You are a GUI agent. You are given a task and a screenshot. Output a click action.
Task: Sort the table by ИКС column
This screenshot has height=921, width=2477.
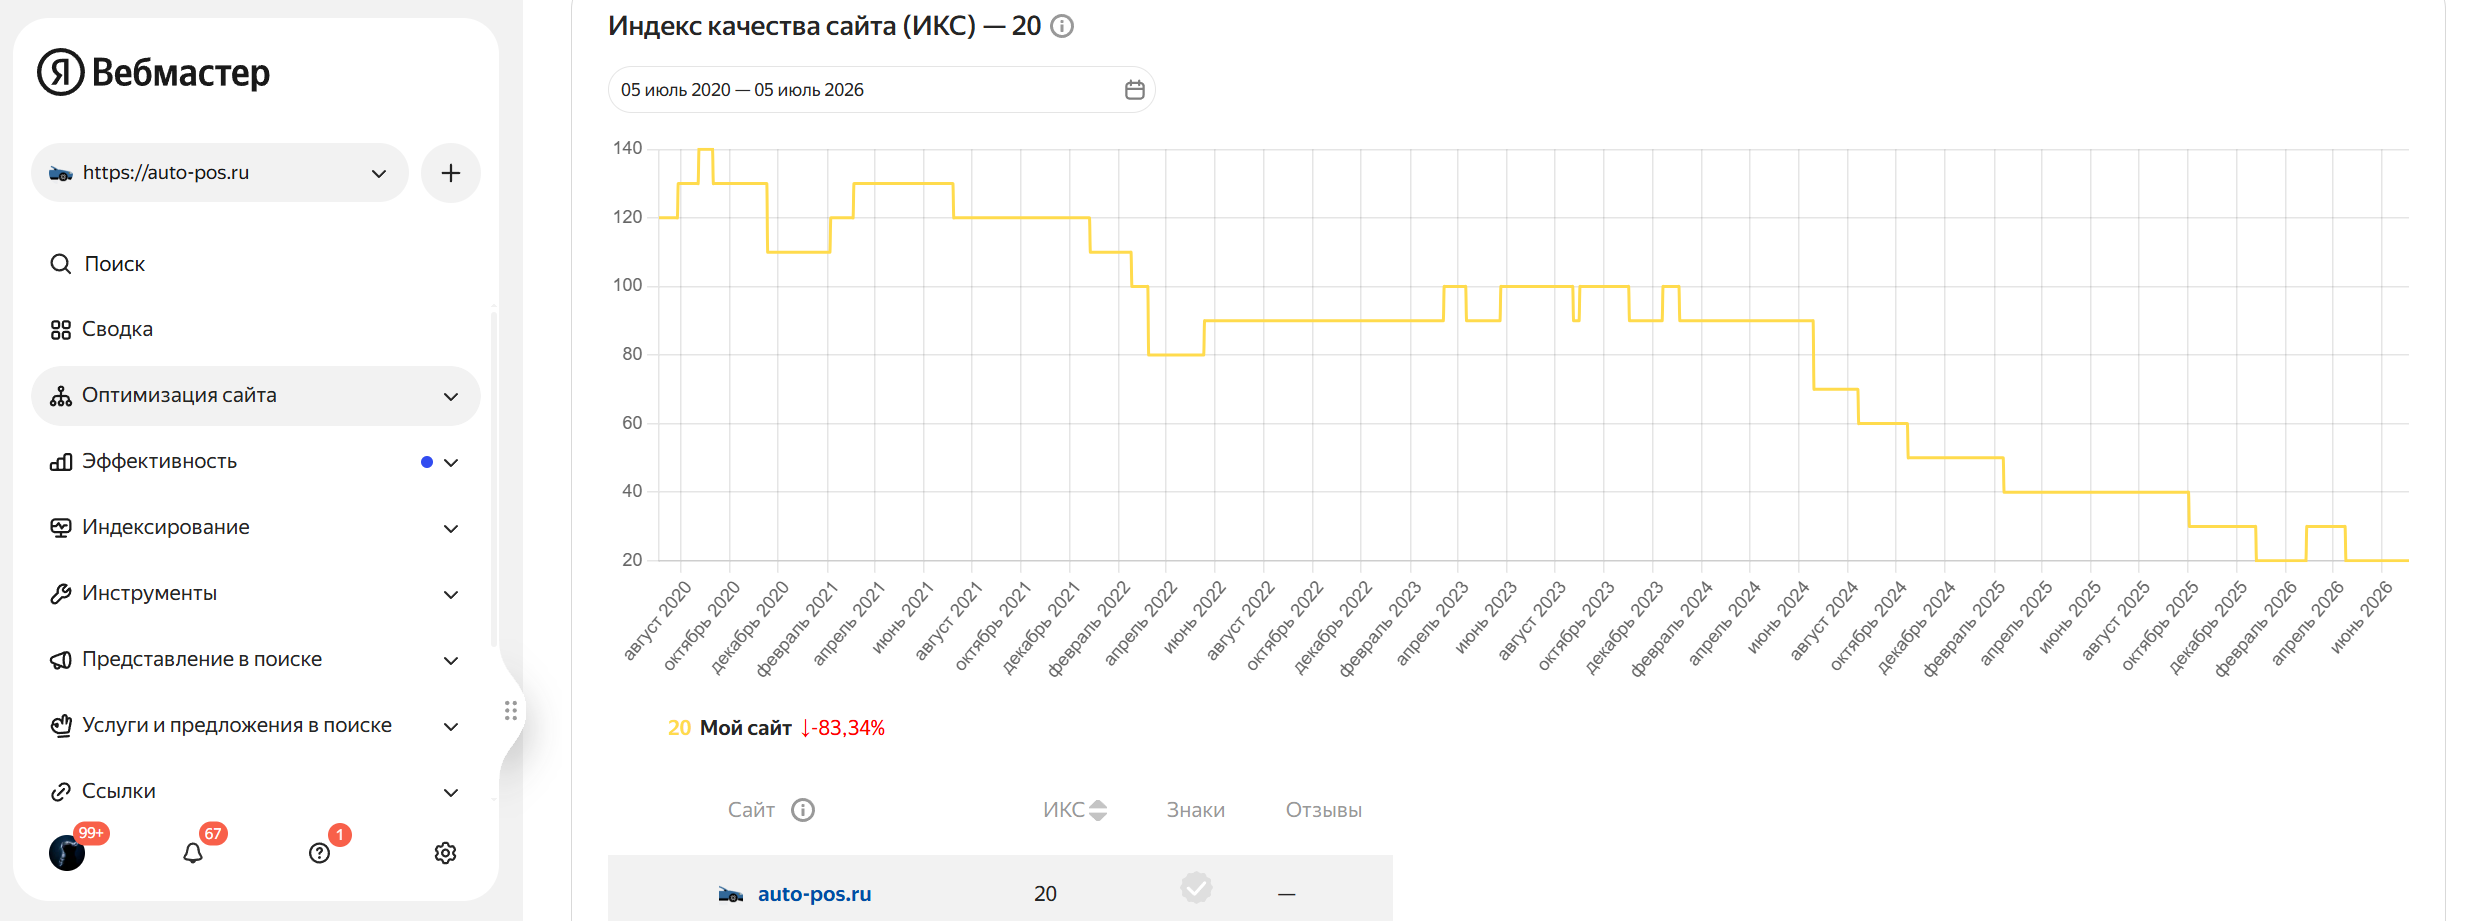click(1075, 810)
